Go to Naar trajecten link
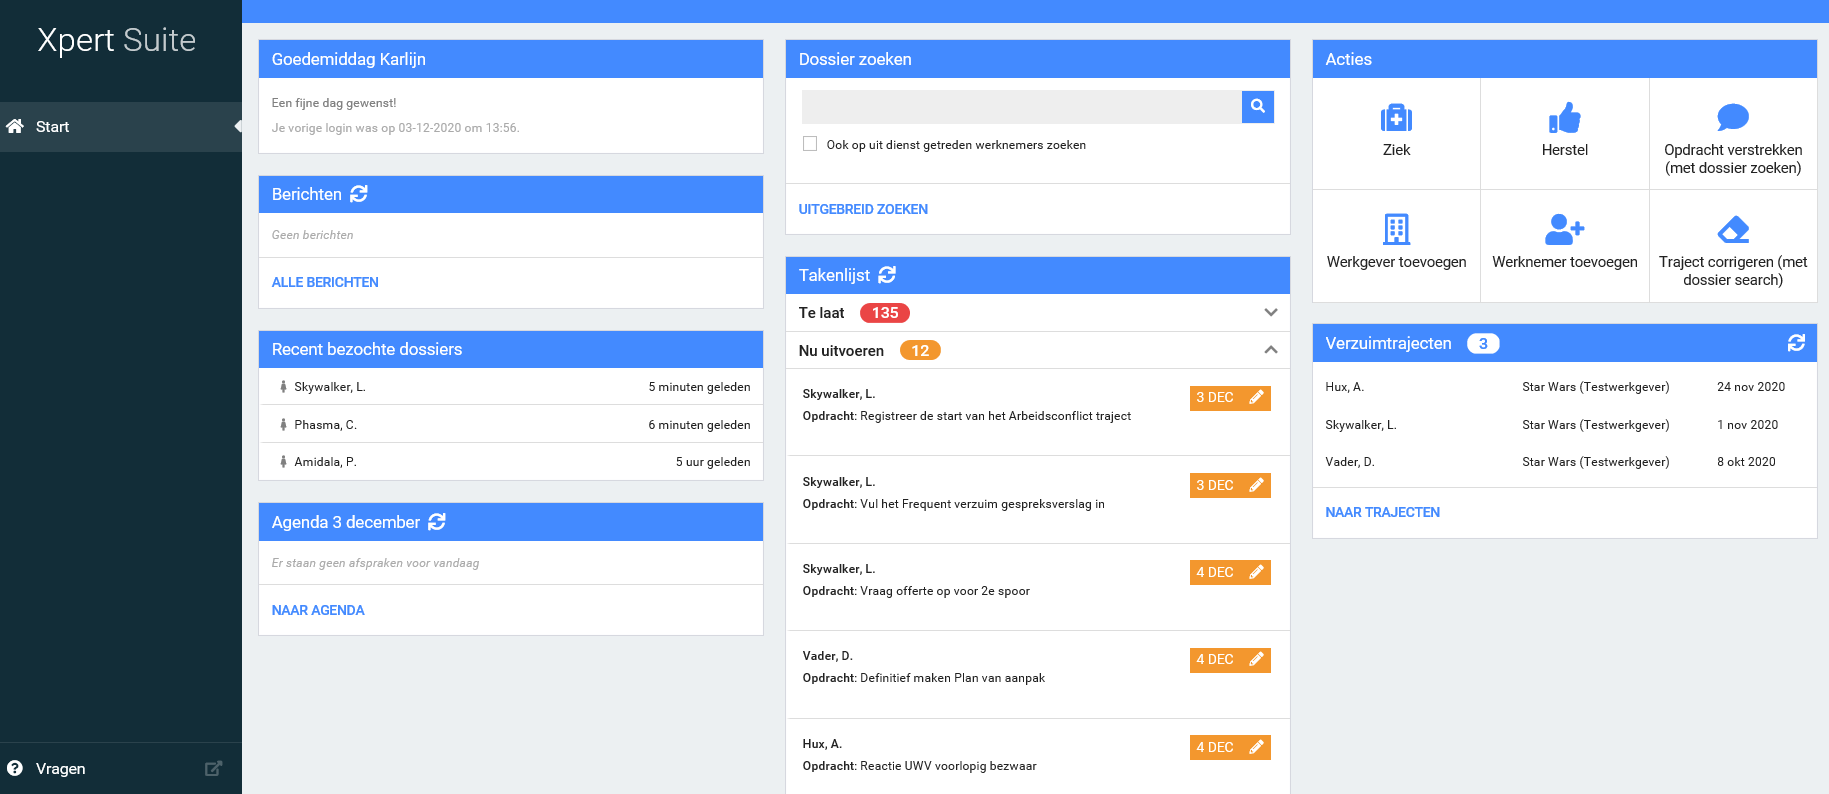This screenshot has width=1829, height=794. (1382, 512)
